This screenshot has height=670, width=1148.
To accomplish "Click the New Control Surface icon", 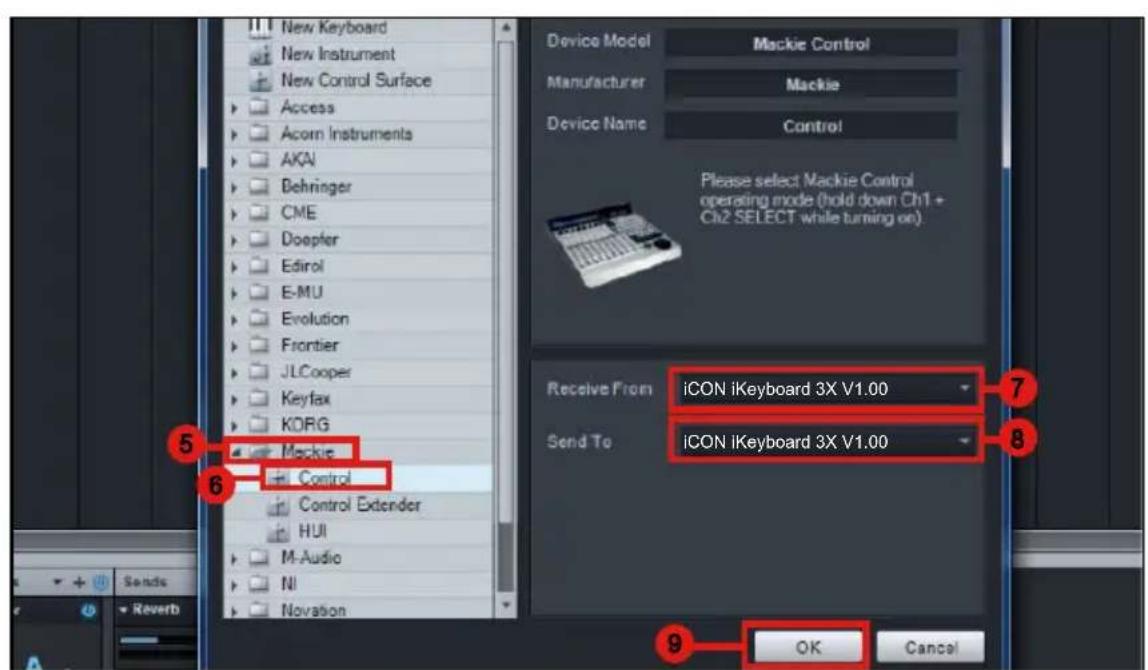I will (260, 81).
